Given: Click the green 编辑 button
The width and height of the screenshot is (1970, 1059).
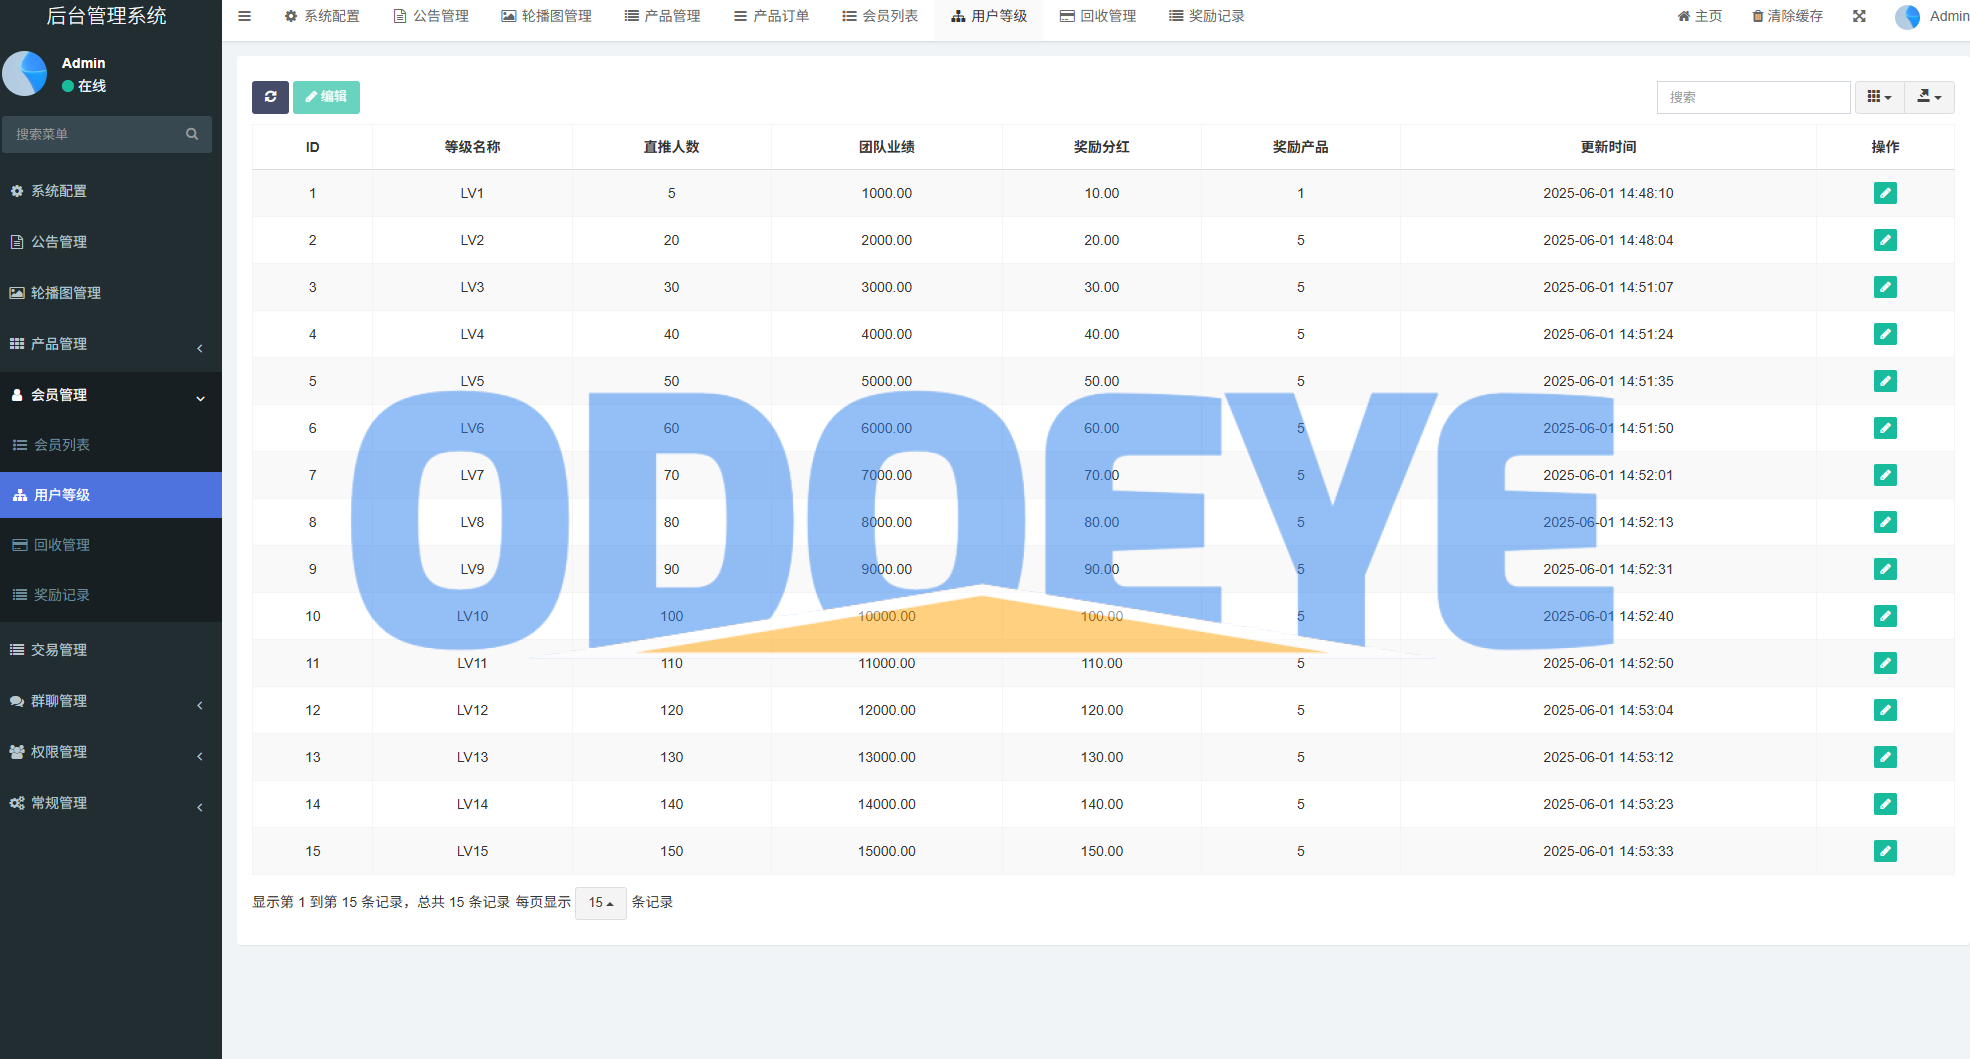Looking at the screenshot, I should click(326, 97).
